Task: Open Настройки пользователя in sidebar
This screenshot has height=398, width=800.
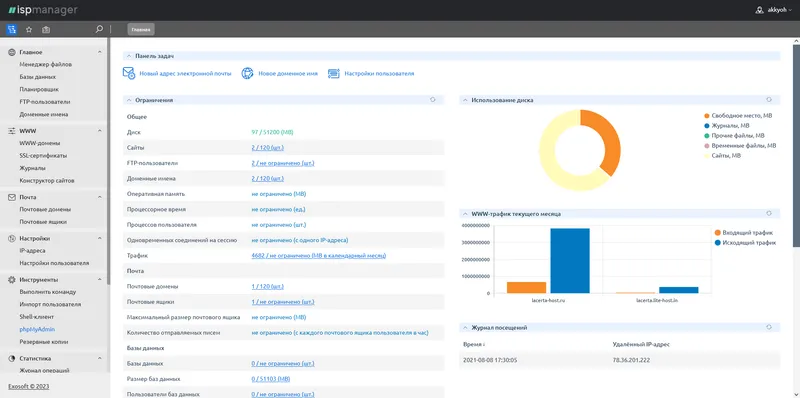Action: [x=54, y=263]
